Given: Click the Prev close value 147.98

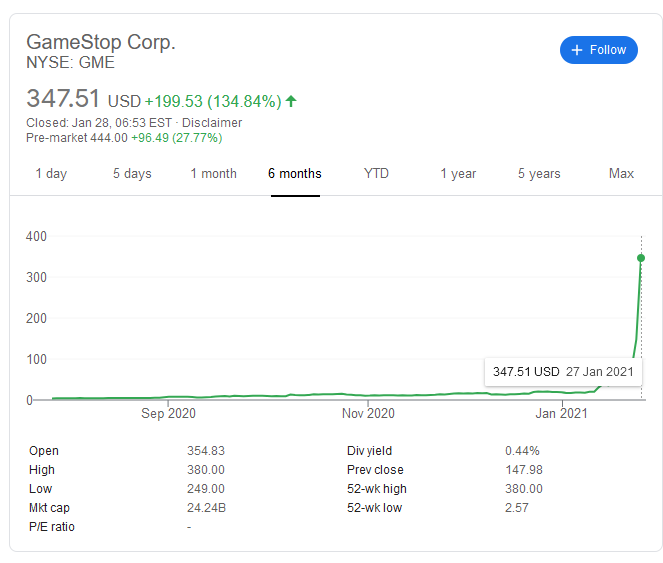Looking at the screenshot, I should [x=524, y=470].
